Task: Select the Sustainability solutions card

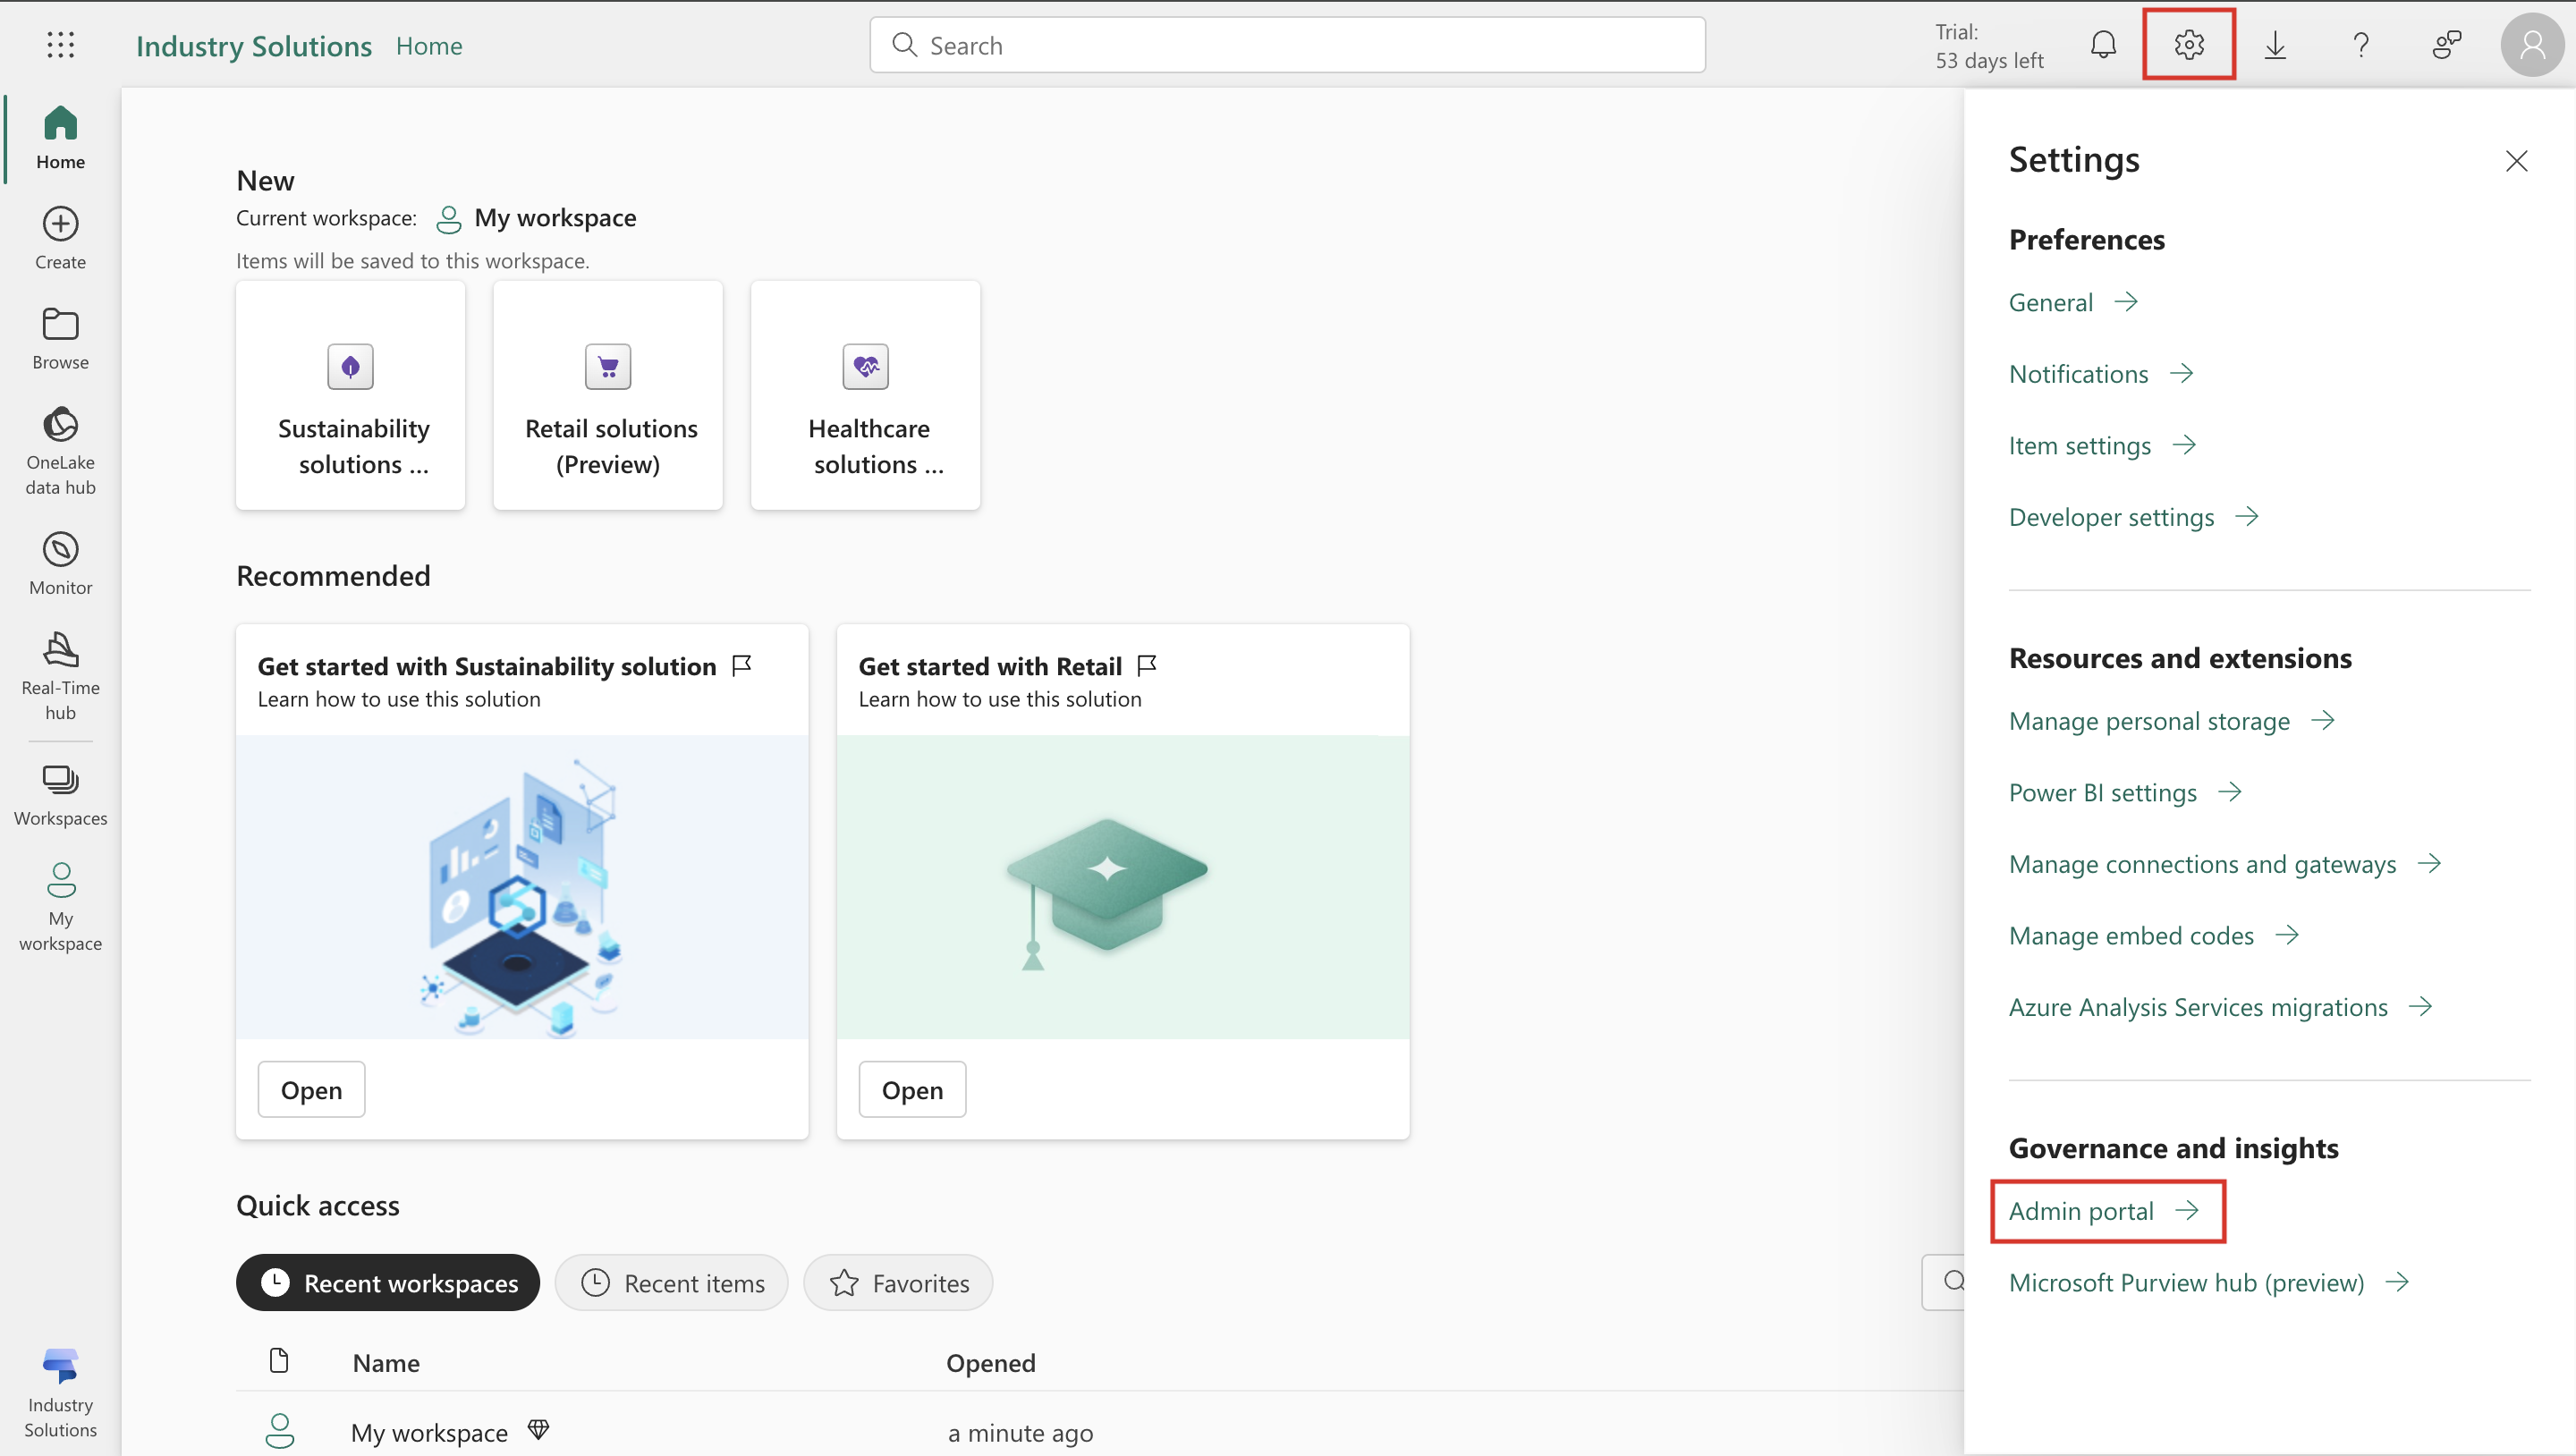Action: (350, 395)
